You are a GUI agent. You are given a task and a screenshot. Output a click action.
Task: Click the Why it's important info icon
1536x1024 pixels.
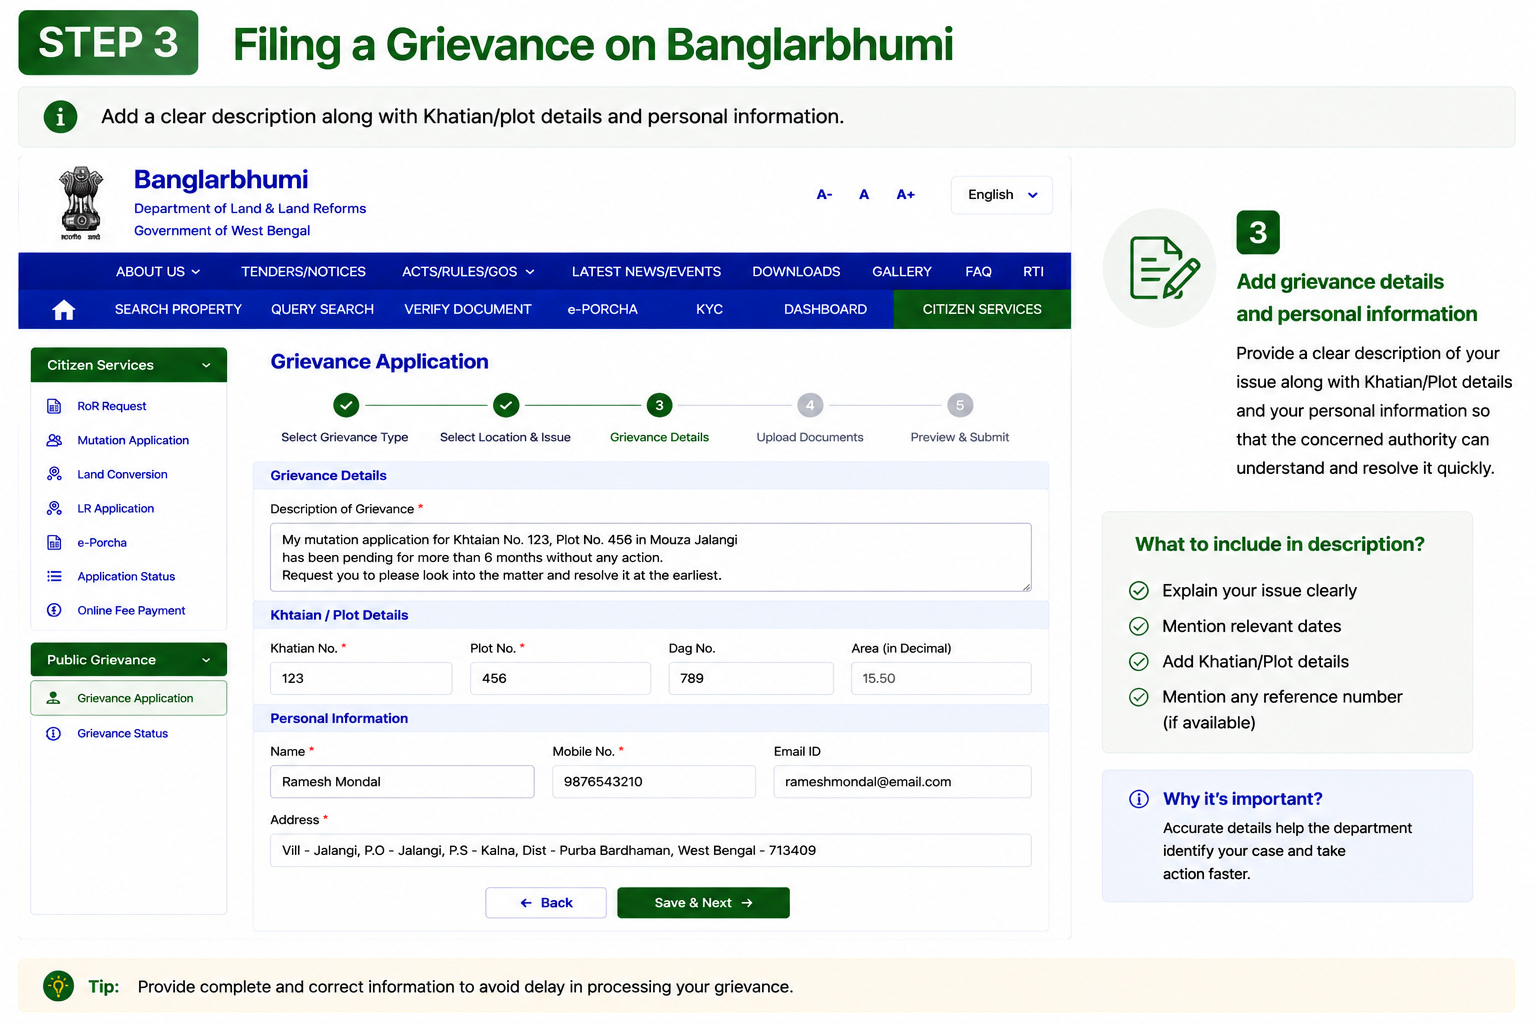pos(1138,799)
